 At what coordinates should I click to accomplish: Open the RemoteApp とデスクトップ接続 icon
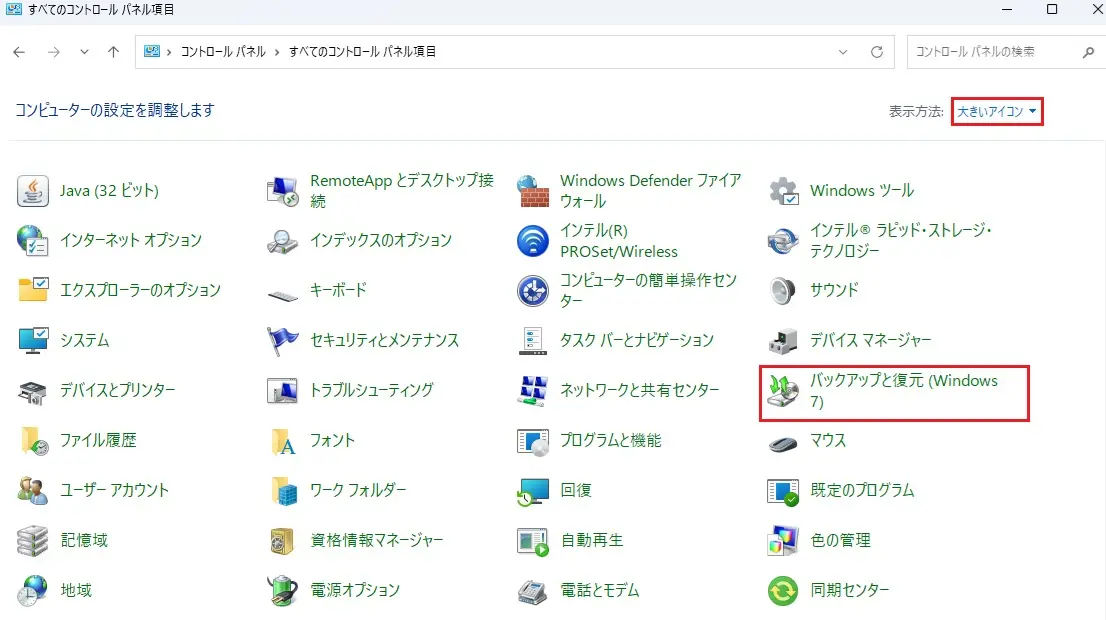click(x=283, y=191)
